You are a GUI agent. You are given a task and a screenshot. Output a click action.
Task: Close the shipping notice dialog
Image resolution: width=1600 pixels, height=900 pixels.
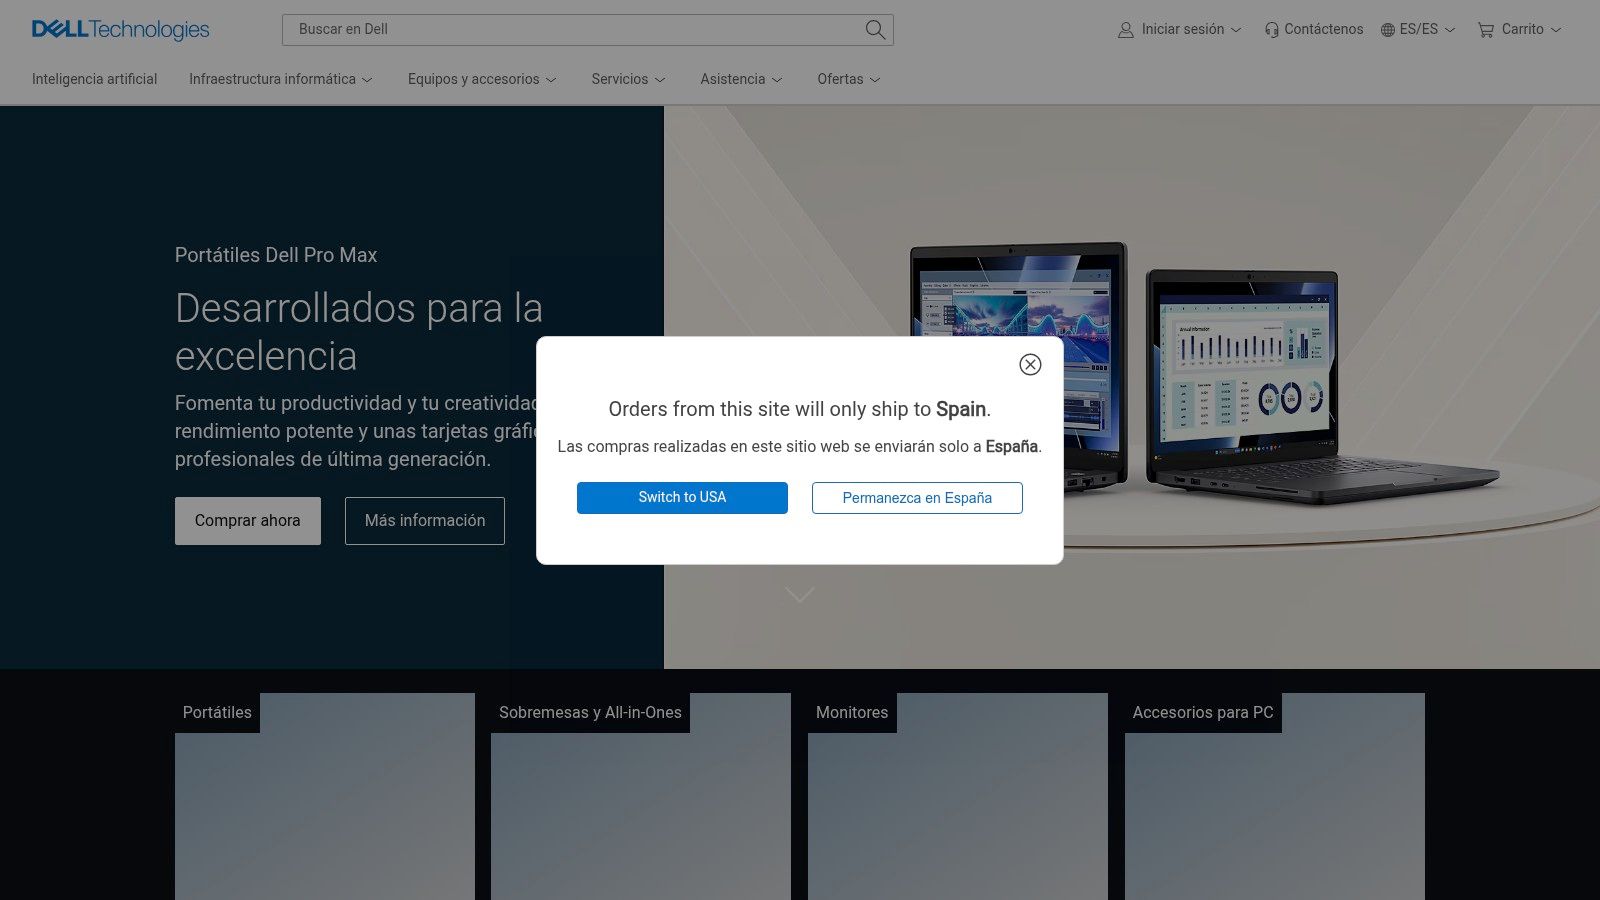[1030, 364]
